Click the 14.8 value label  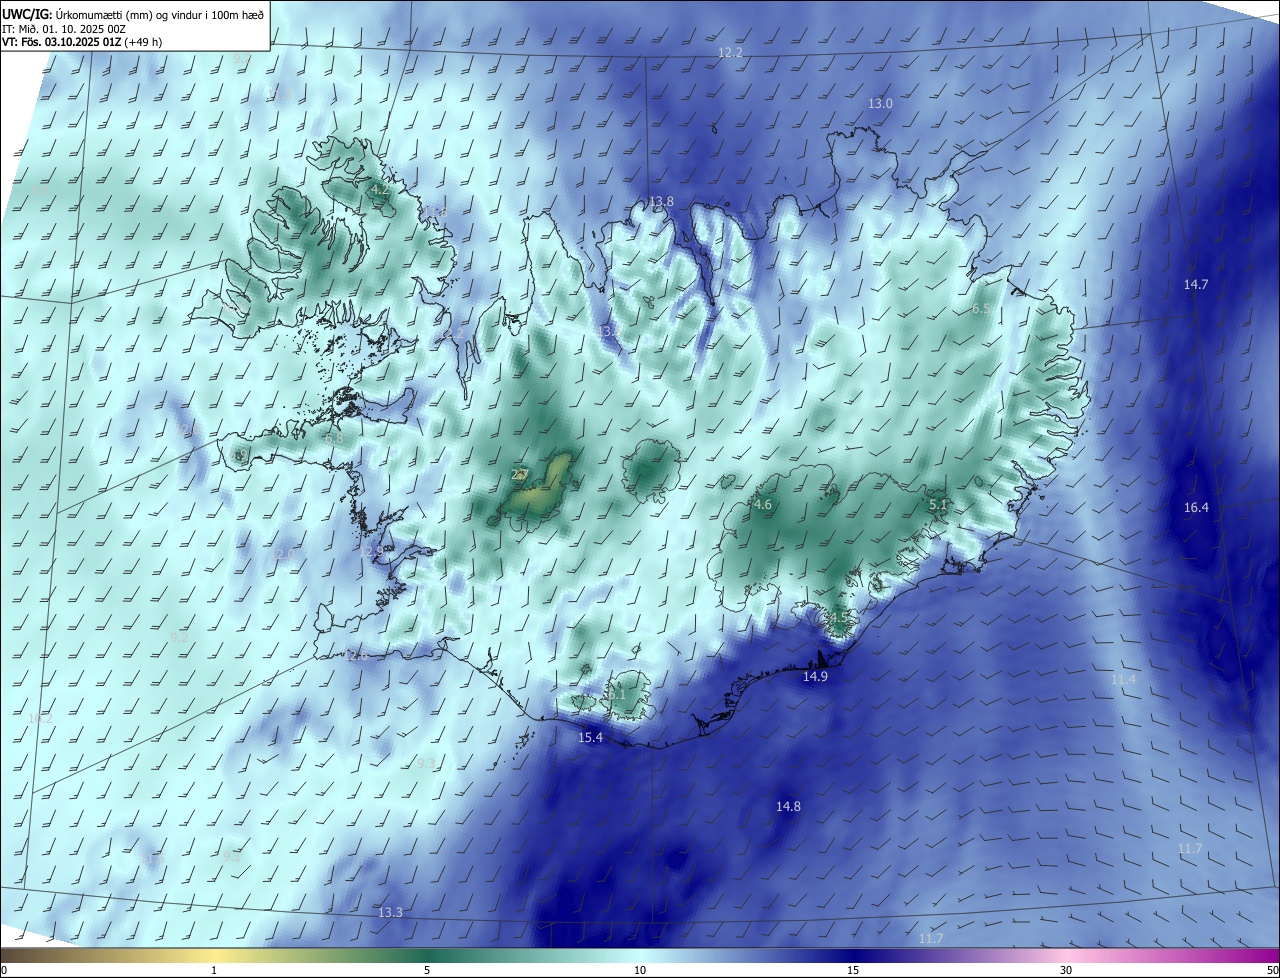788,807
